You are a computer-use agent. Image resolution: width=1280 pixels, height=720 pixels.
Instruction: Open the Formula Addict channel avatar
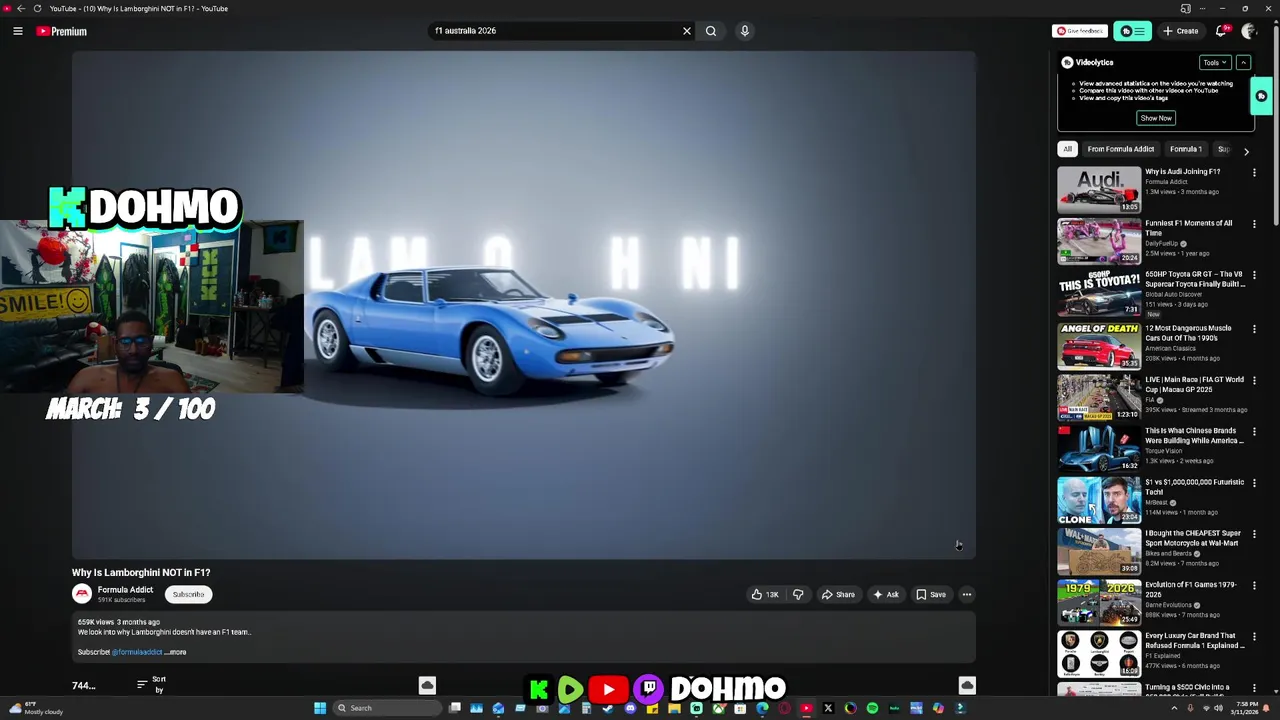pyautogui.click(x=82, y=594)
